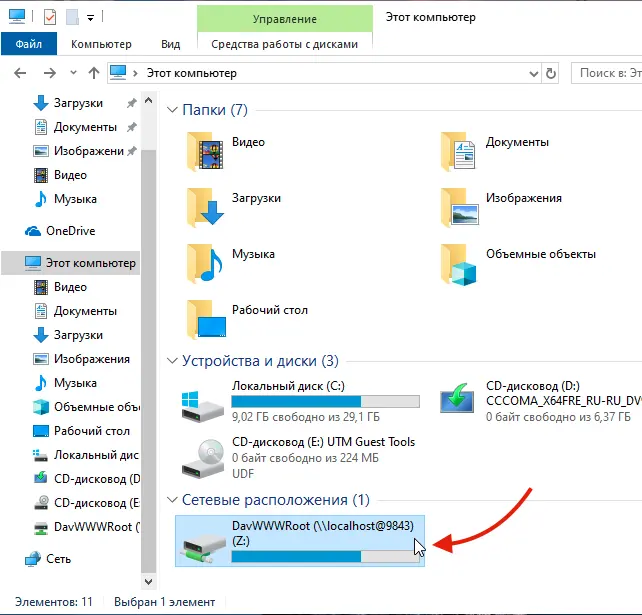Open pinned Загрузки in quick access
Screen dimensions: 642x615
[78, 103]
